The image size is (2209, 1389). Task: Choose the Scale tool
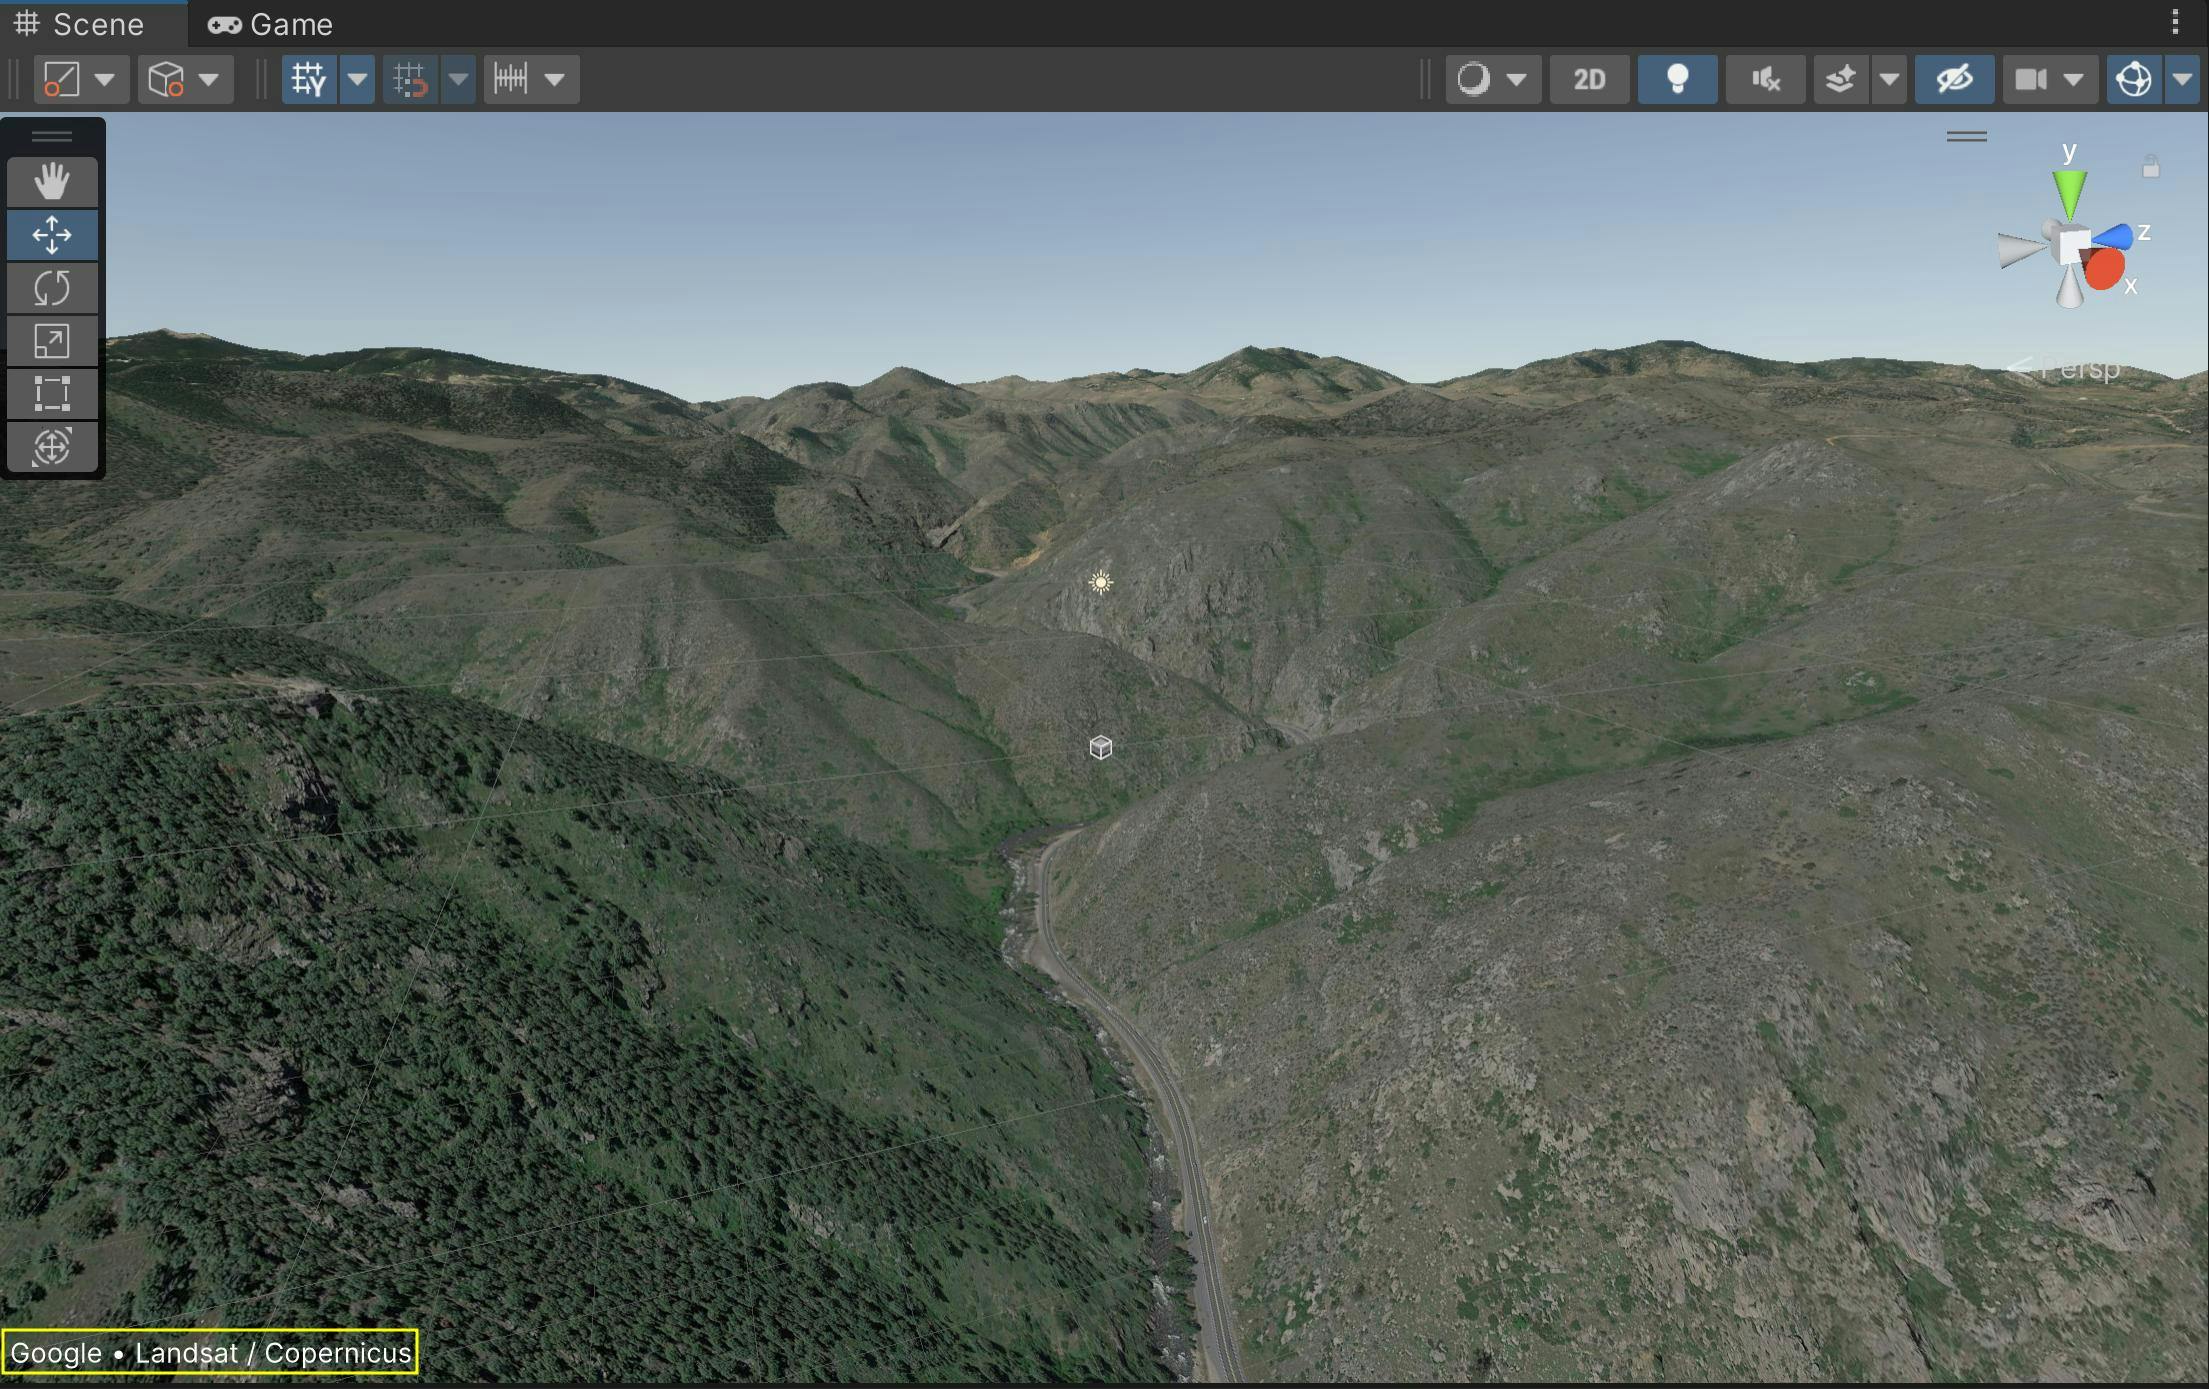click(52, 341)
